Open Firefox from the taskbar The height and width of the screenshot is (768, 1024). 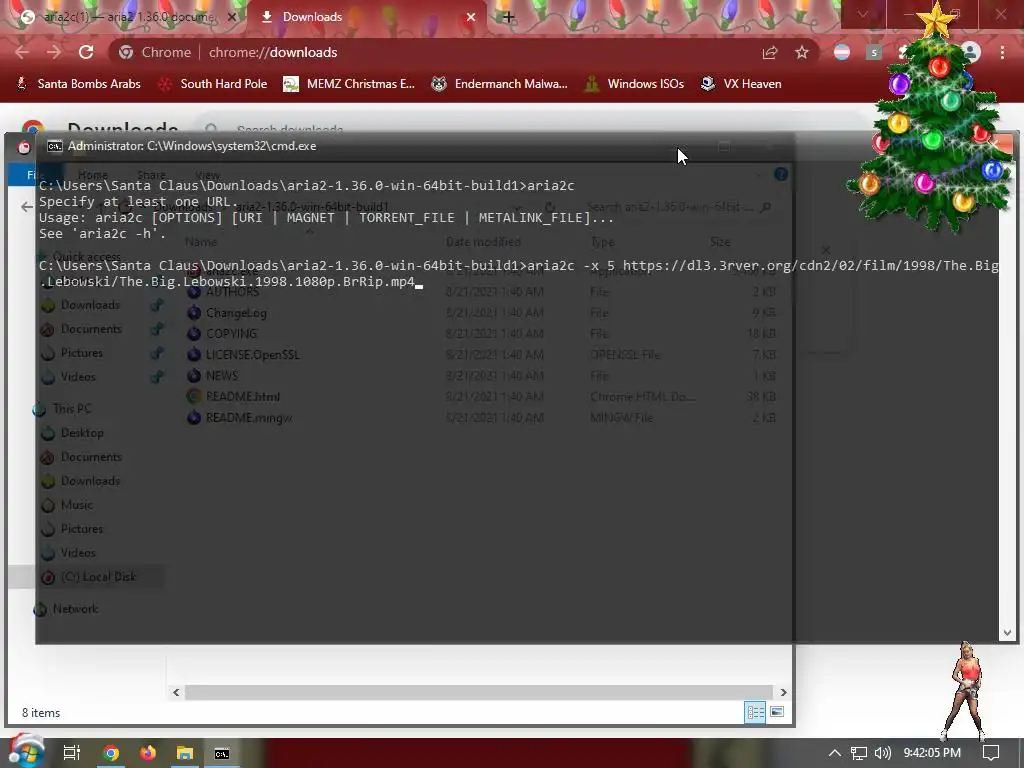click(x=148, y=753)
